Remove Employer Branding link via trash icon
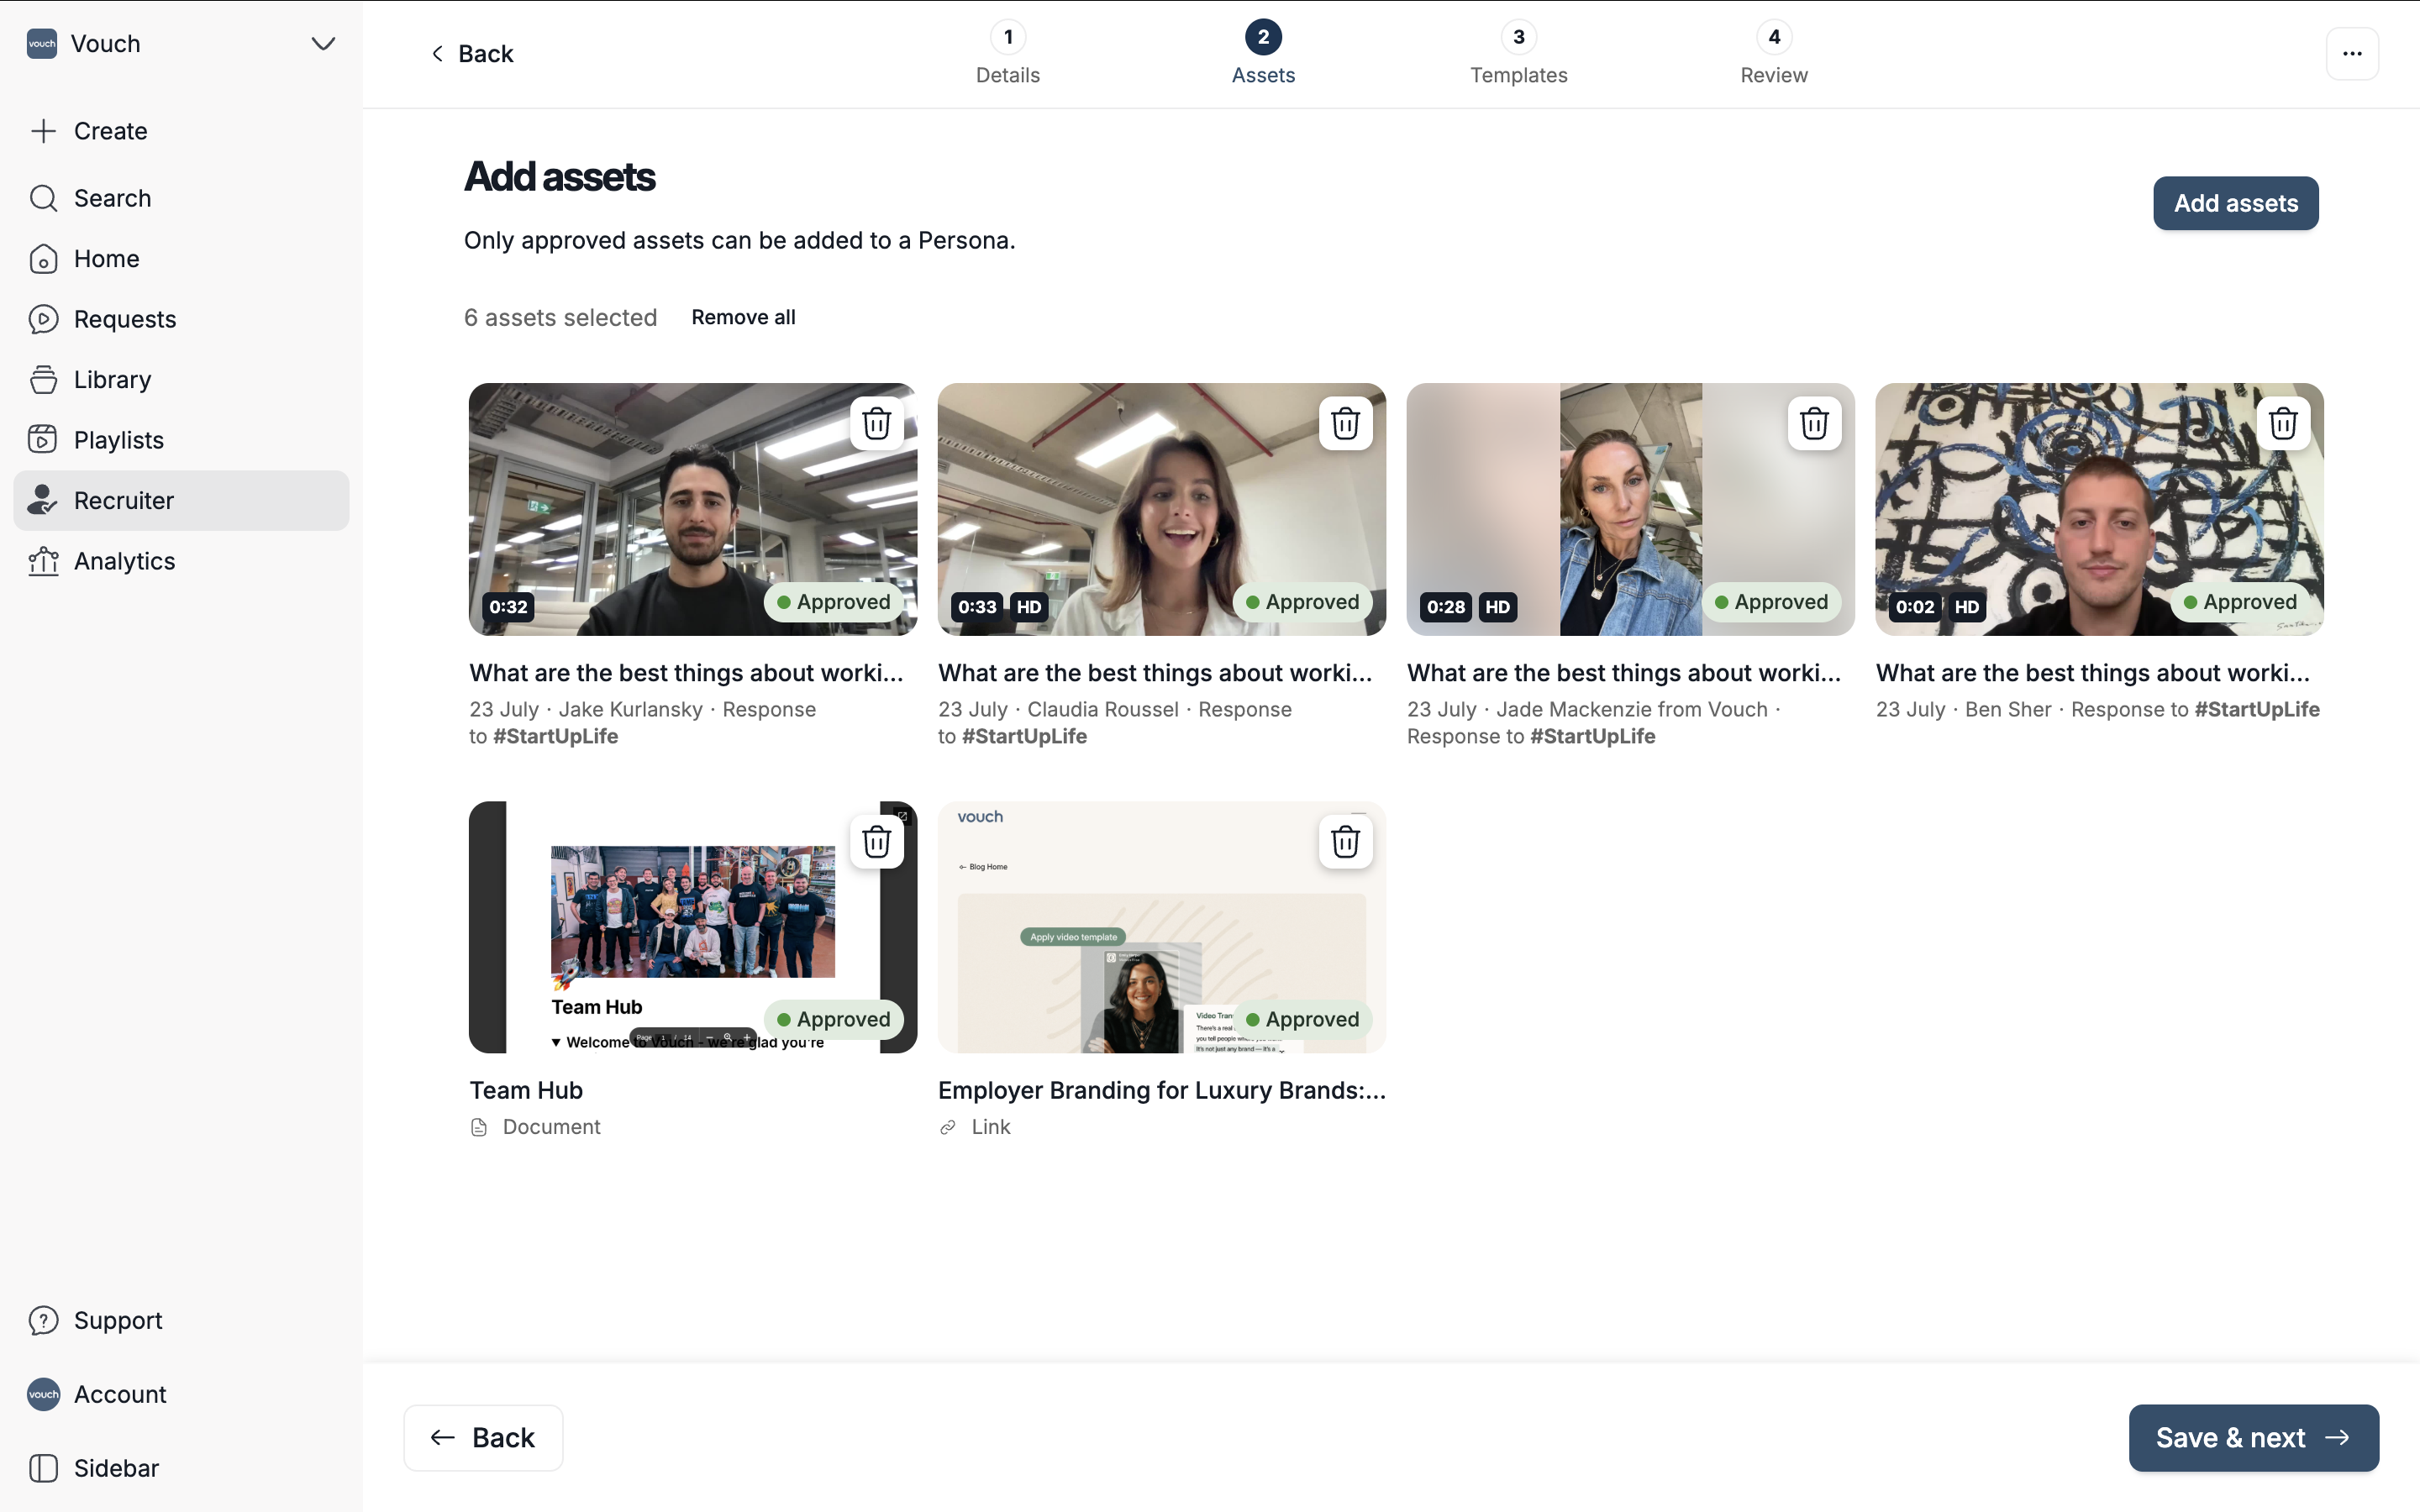 point(1346,842)
